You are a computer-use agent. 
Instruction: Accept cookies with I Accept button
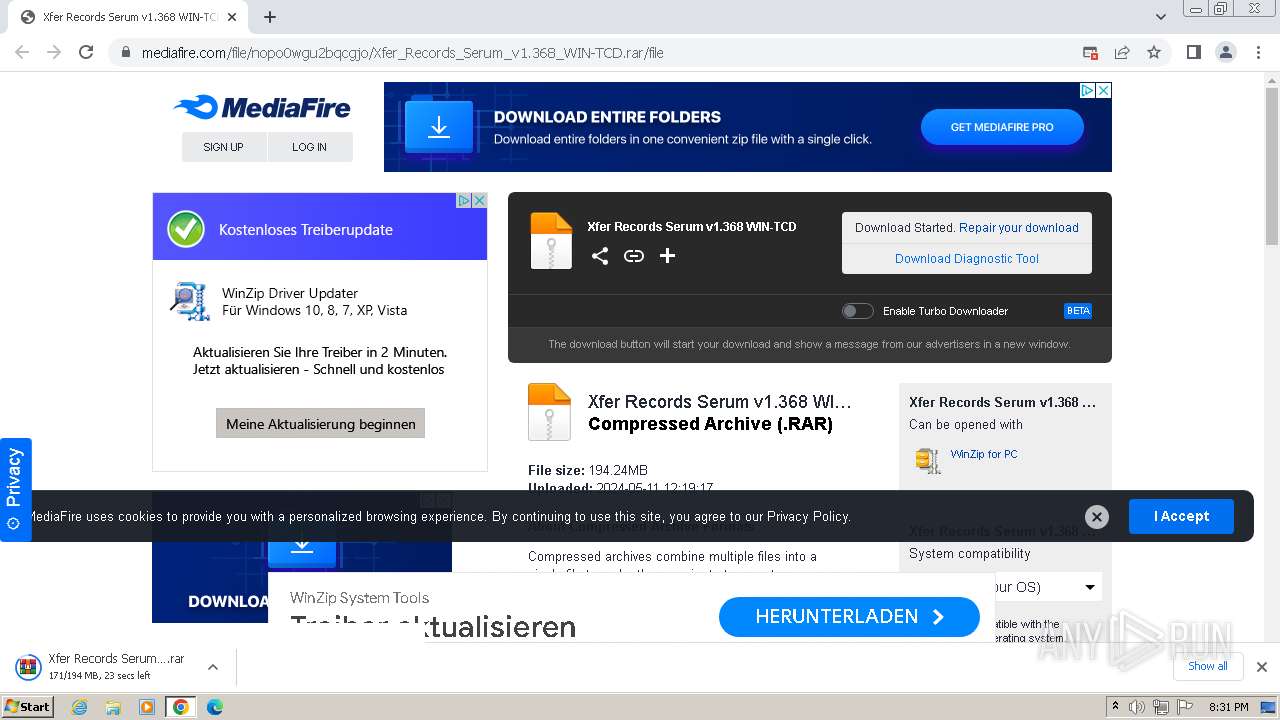[x=1181, y=516]
